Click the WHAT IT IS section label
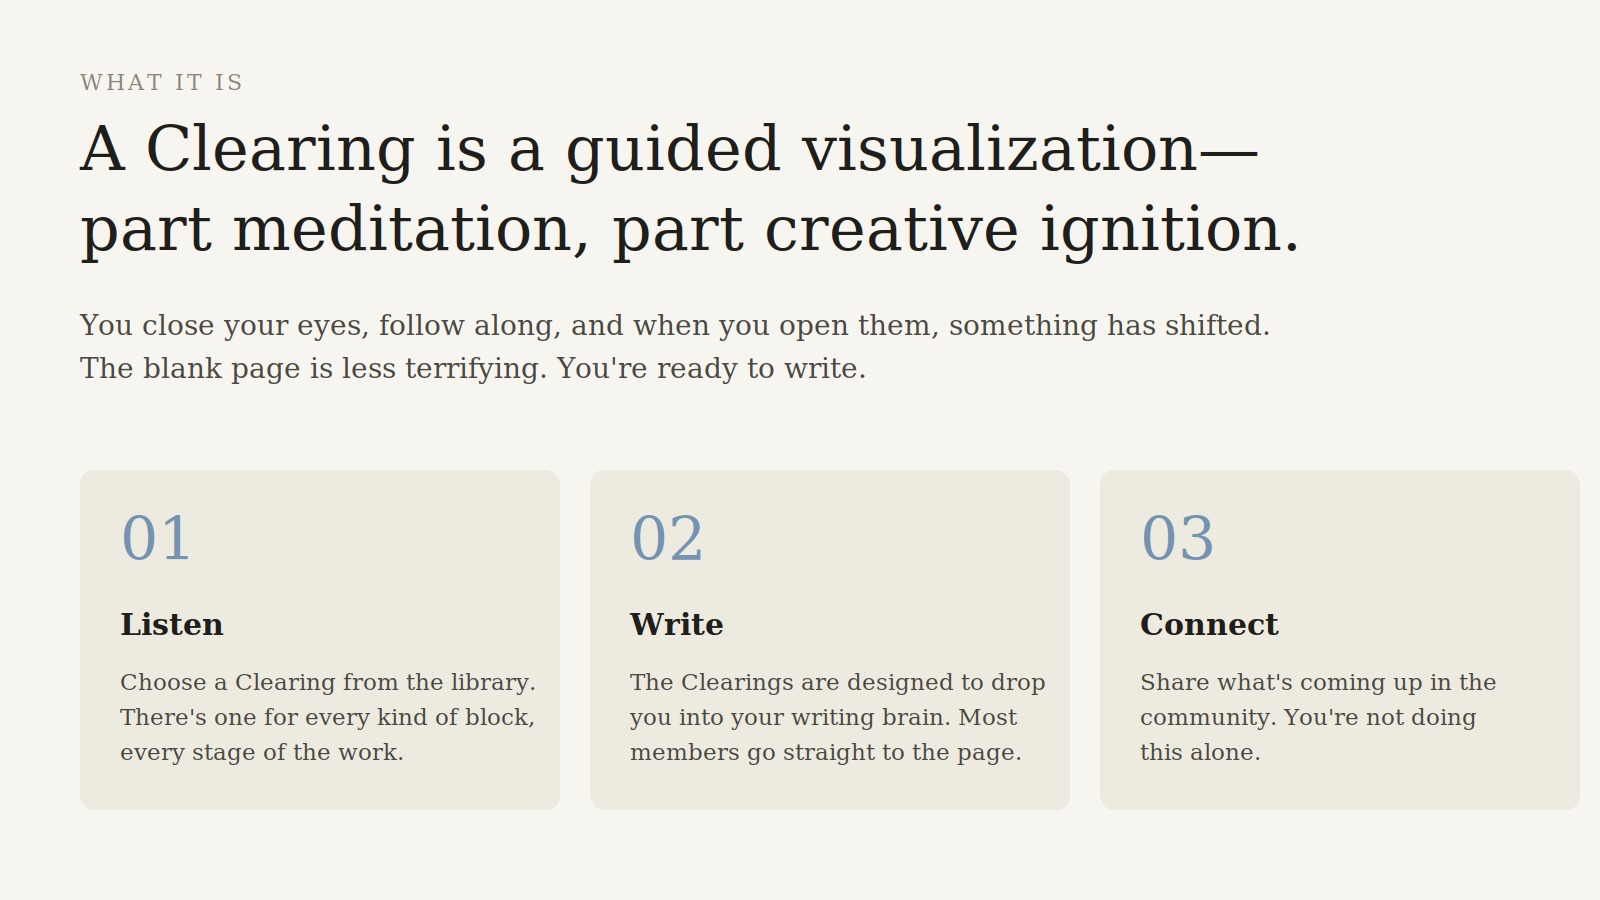 tap(161, 83)
